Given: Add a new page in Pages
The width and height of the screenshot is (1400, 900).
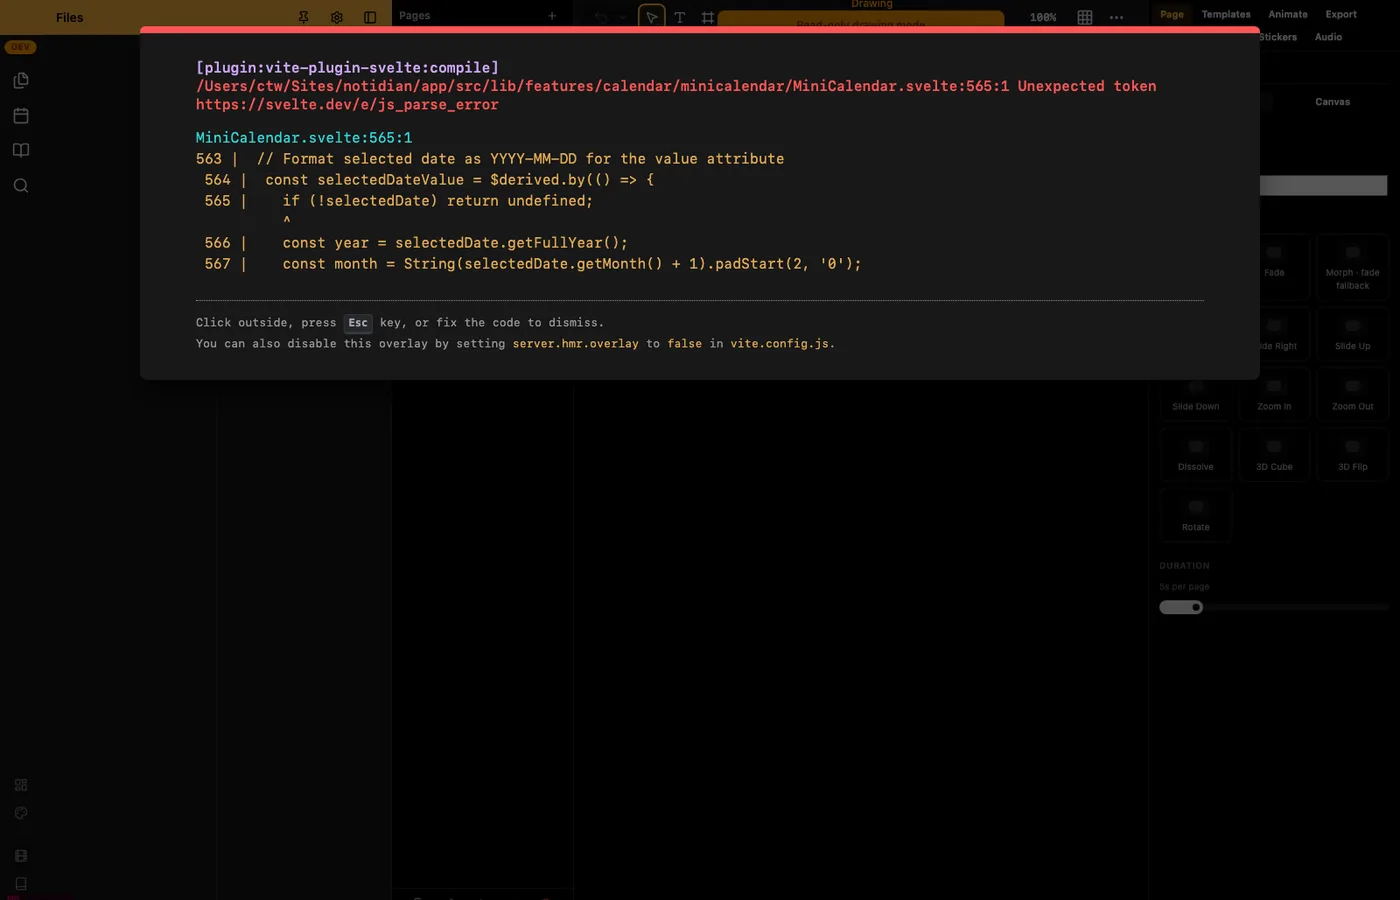Looking at the screenshot, I should pos(552,16).
